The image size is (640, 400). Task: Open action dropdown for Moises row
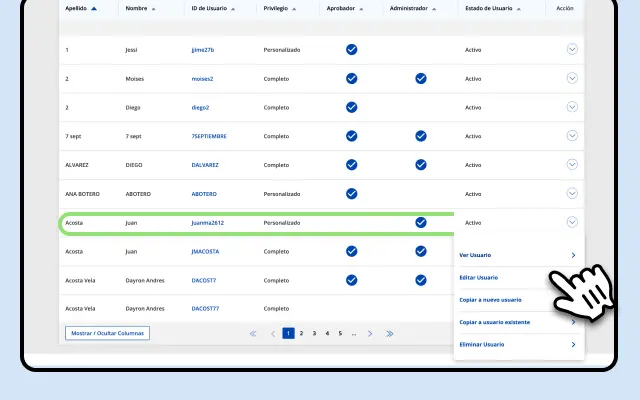click(x=572, y=78)
